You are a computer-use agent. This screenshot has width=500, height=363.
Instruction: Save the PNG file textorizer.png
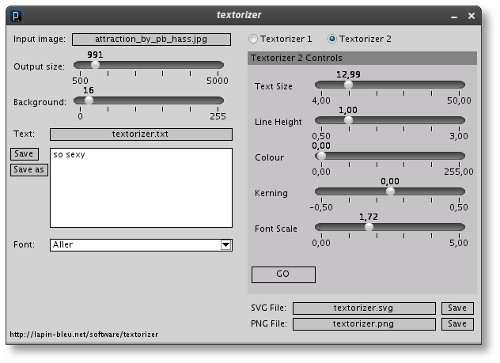tap(457, 324)
